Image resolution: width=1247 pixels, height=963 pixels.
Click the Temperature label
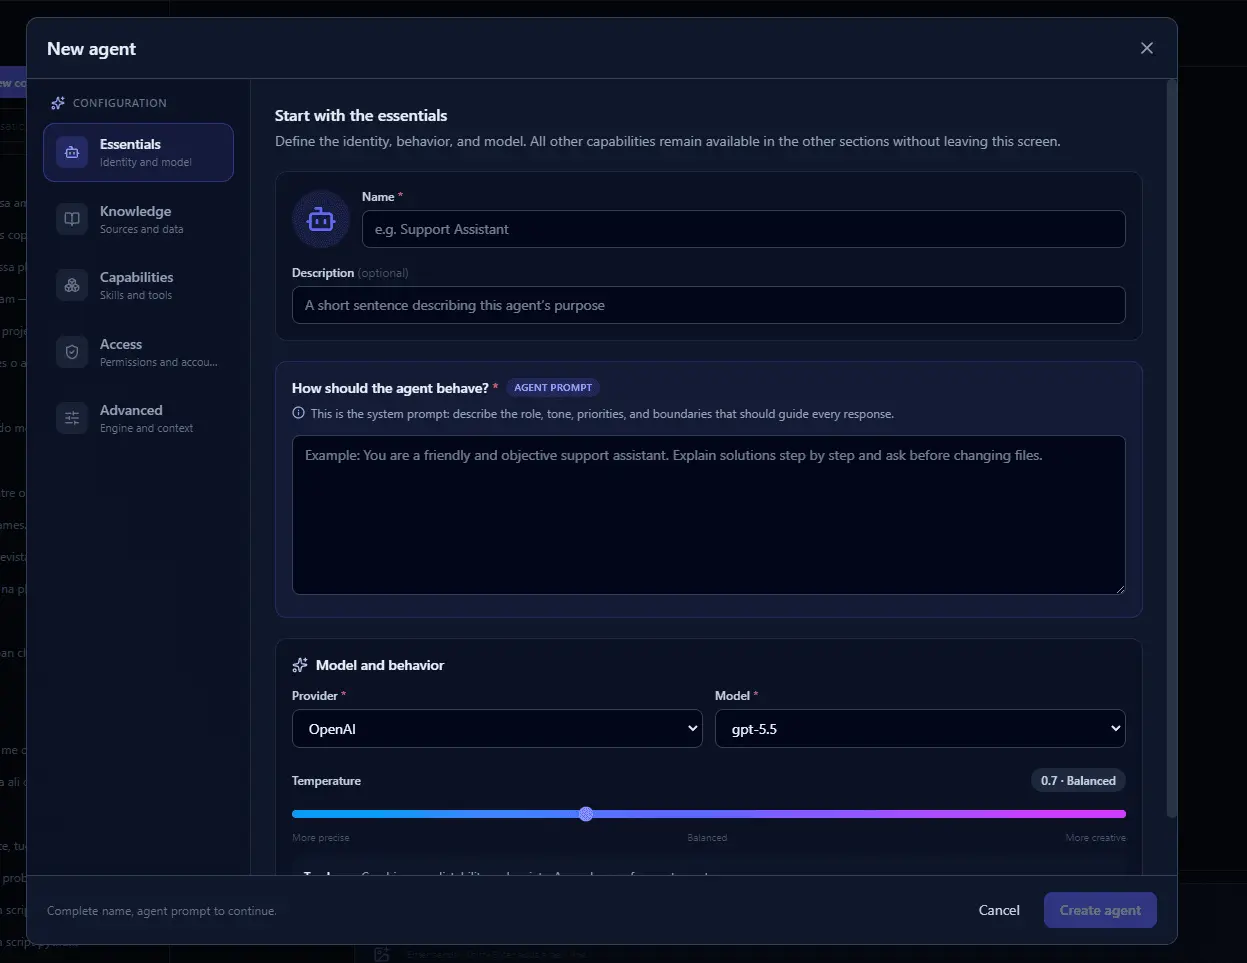pyautogui.click(x=326, y=781)
